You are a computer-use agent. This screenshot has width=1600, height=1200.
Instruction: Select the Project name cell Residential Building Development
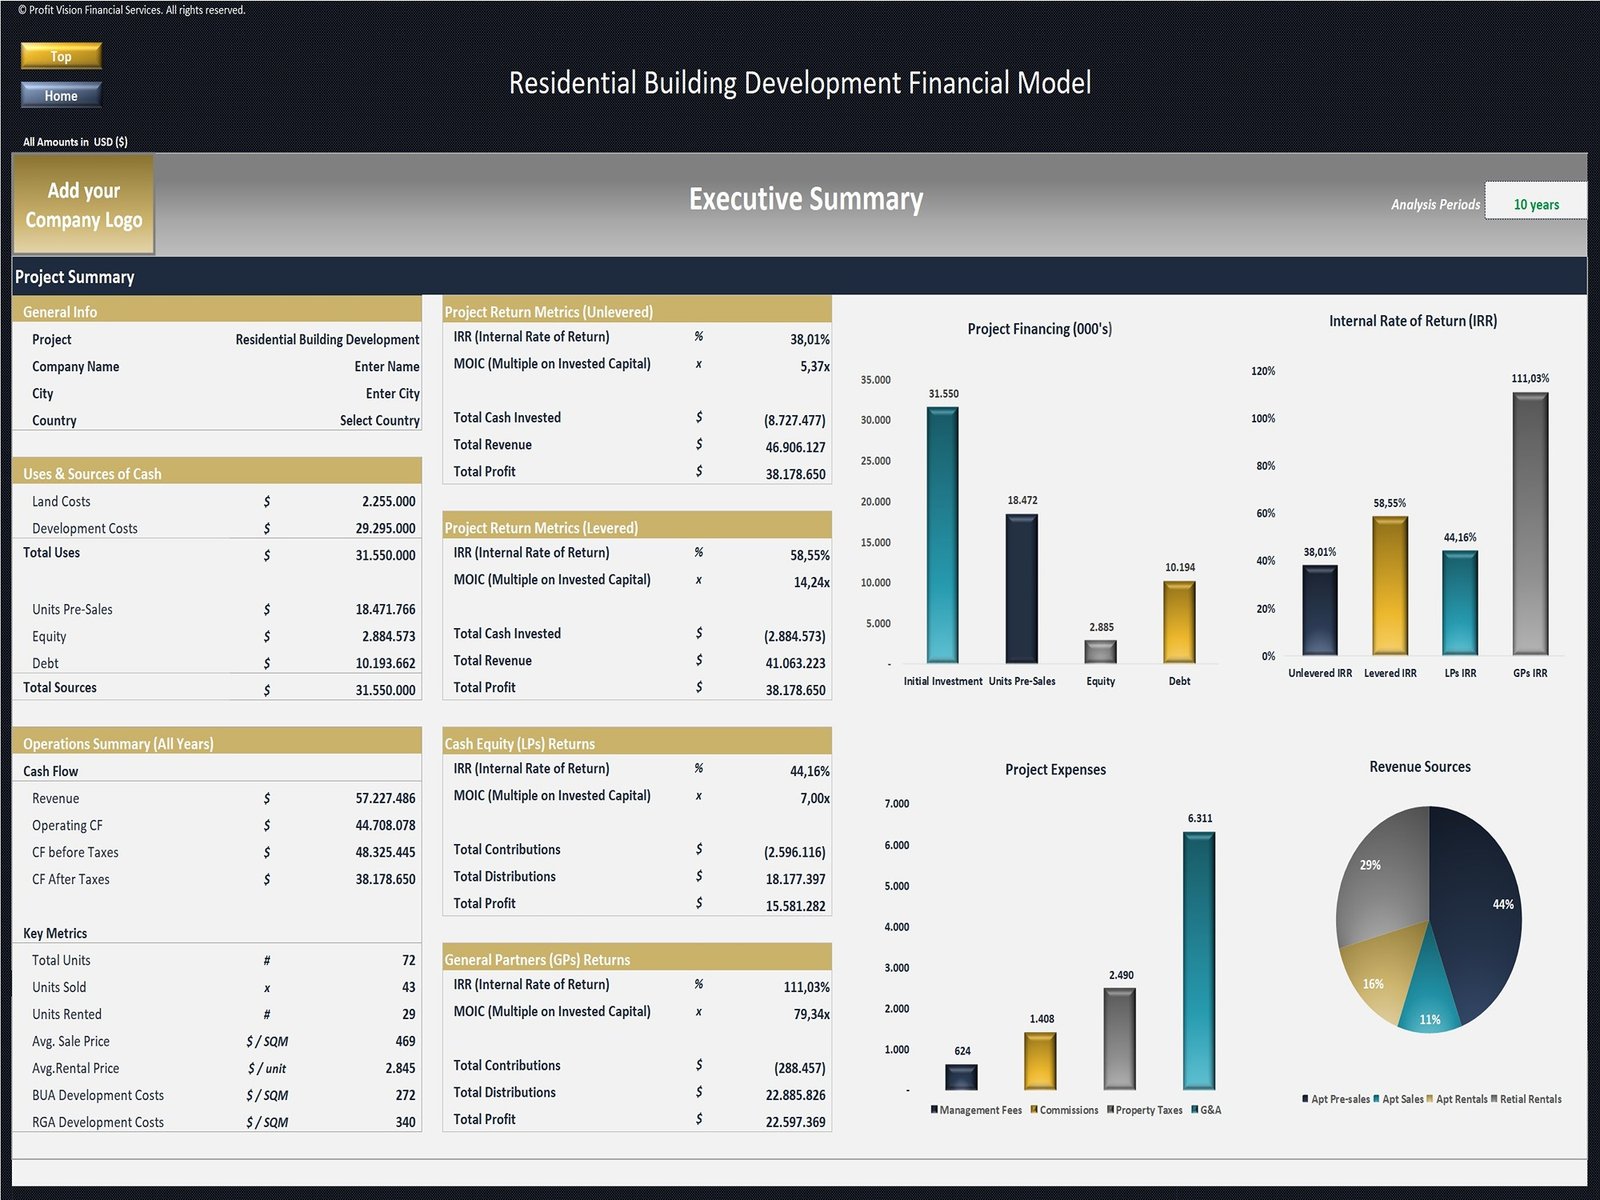coord(327,340)
